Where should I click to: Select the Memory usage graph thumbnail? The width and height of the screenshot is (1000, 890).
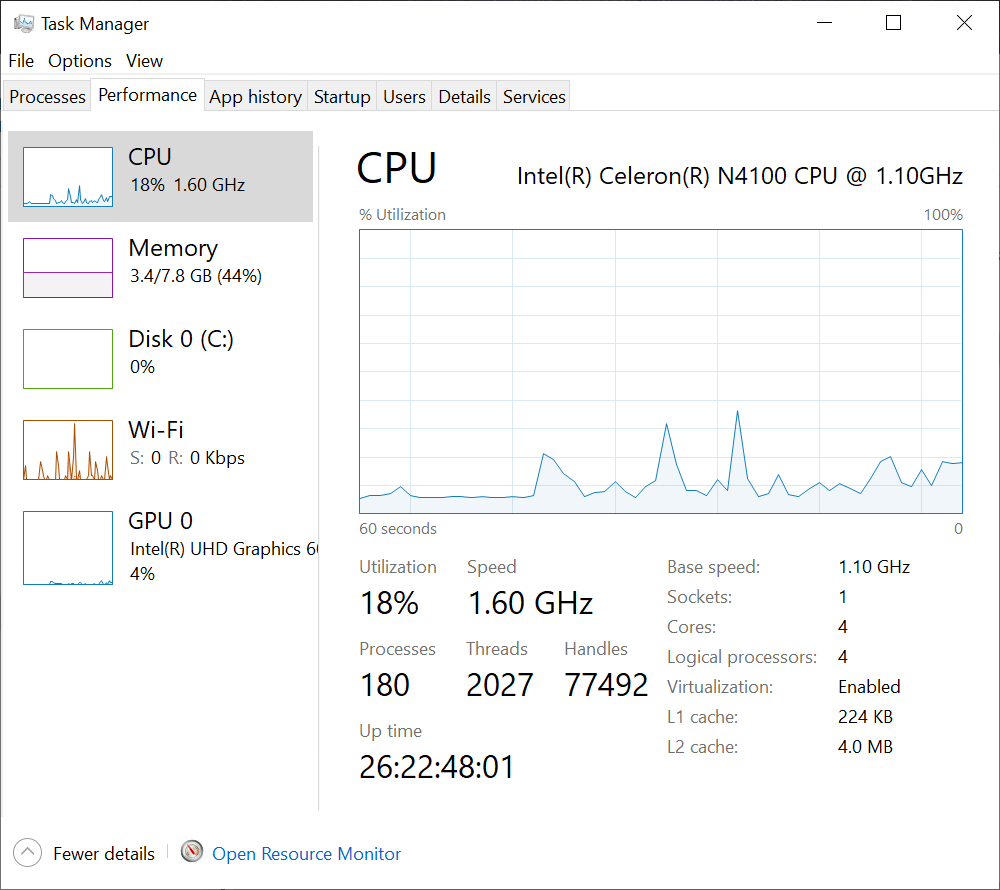click(x=68, y=268)
